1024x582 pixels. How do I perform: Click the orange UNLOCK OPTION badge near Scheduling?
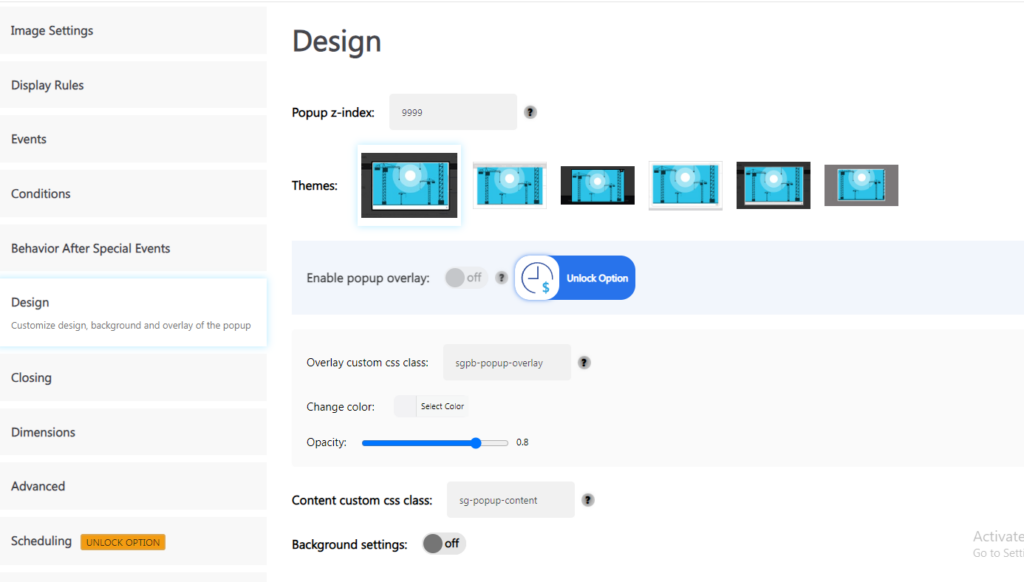pyautogui.click(x=123, y=542)
